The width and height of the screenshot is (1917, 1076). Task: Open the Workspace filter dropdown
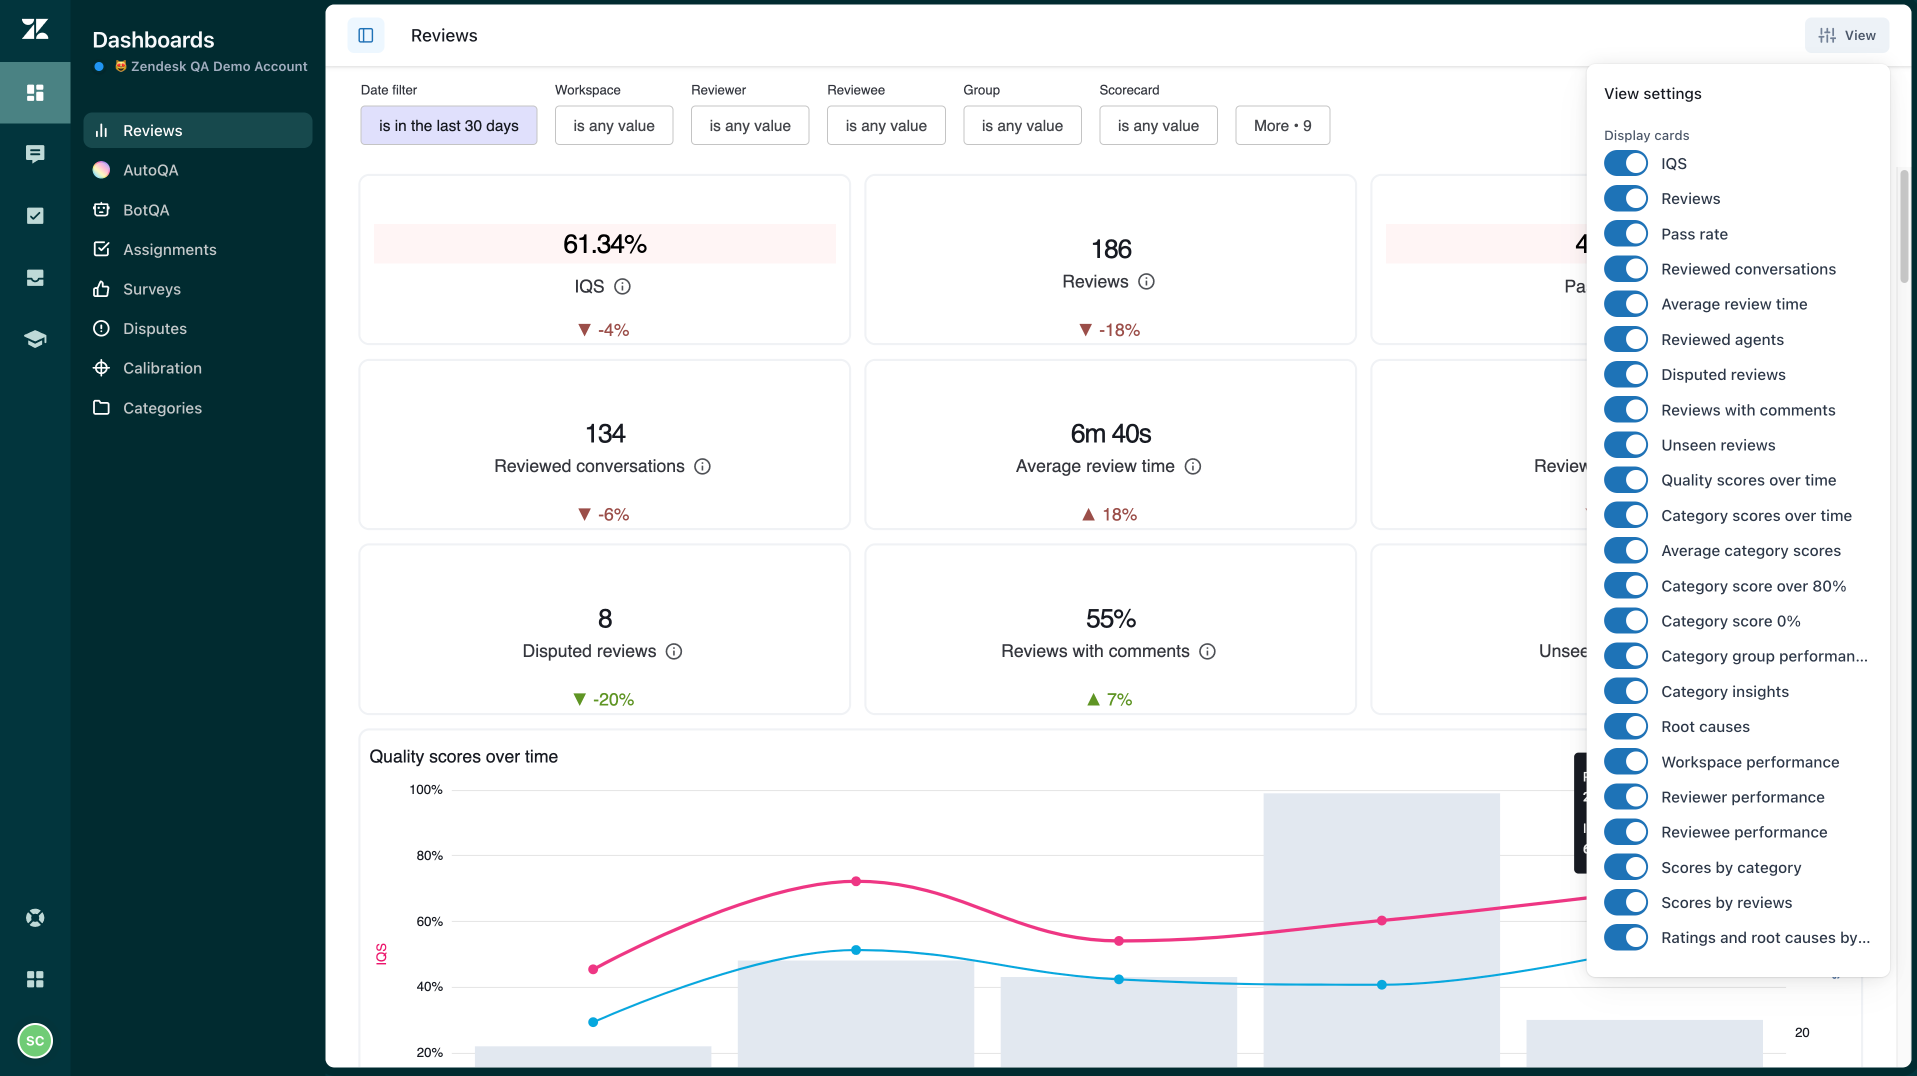click(614, 125)
